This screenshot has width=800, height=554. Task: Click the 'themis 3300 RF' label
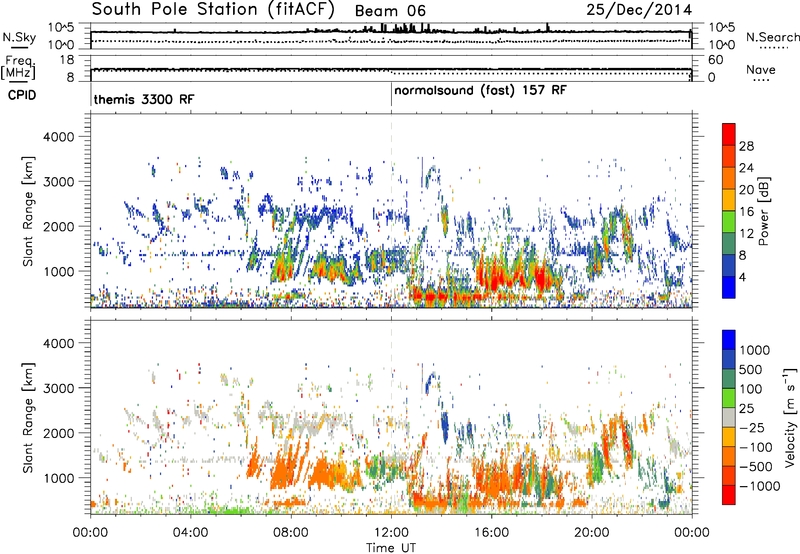pos(144,99)
